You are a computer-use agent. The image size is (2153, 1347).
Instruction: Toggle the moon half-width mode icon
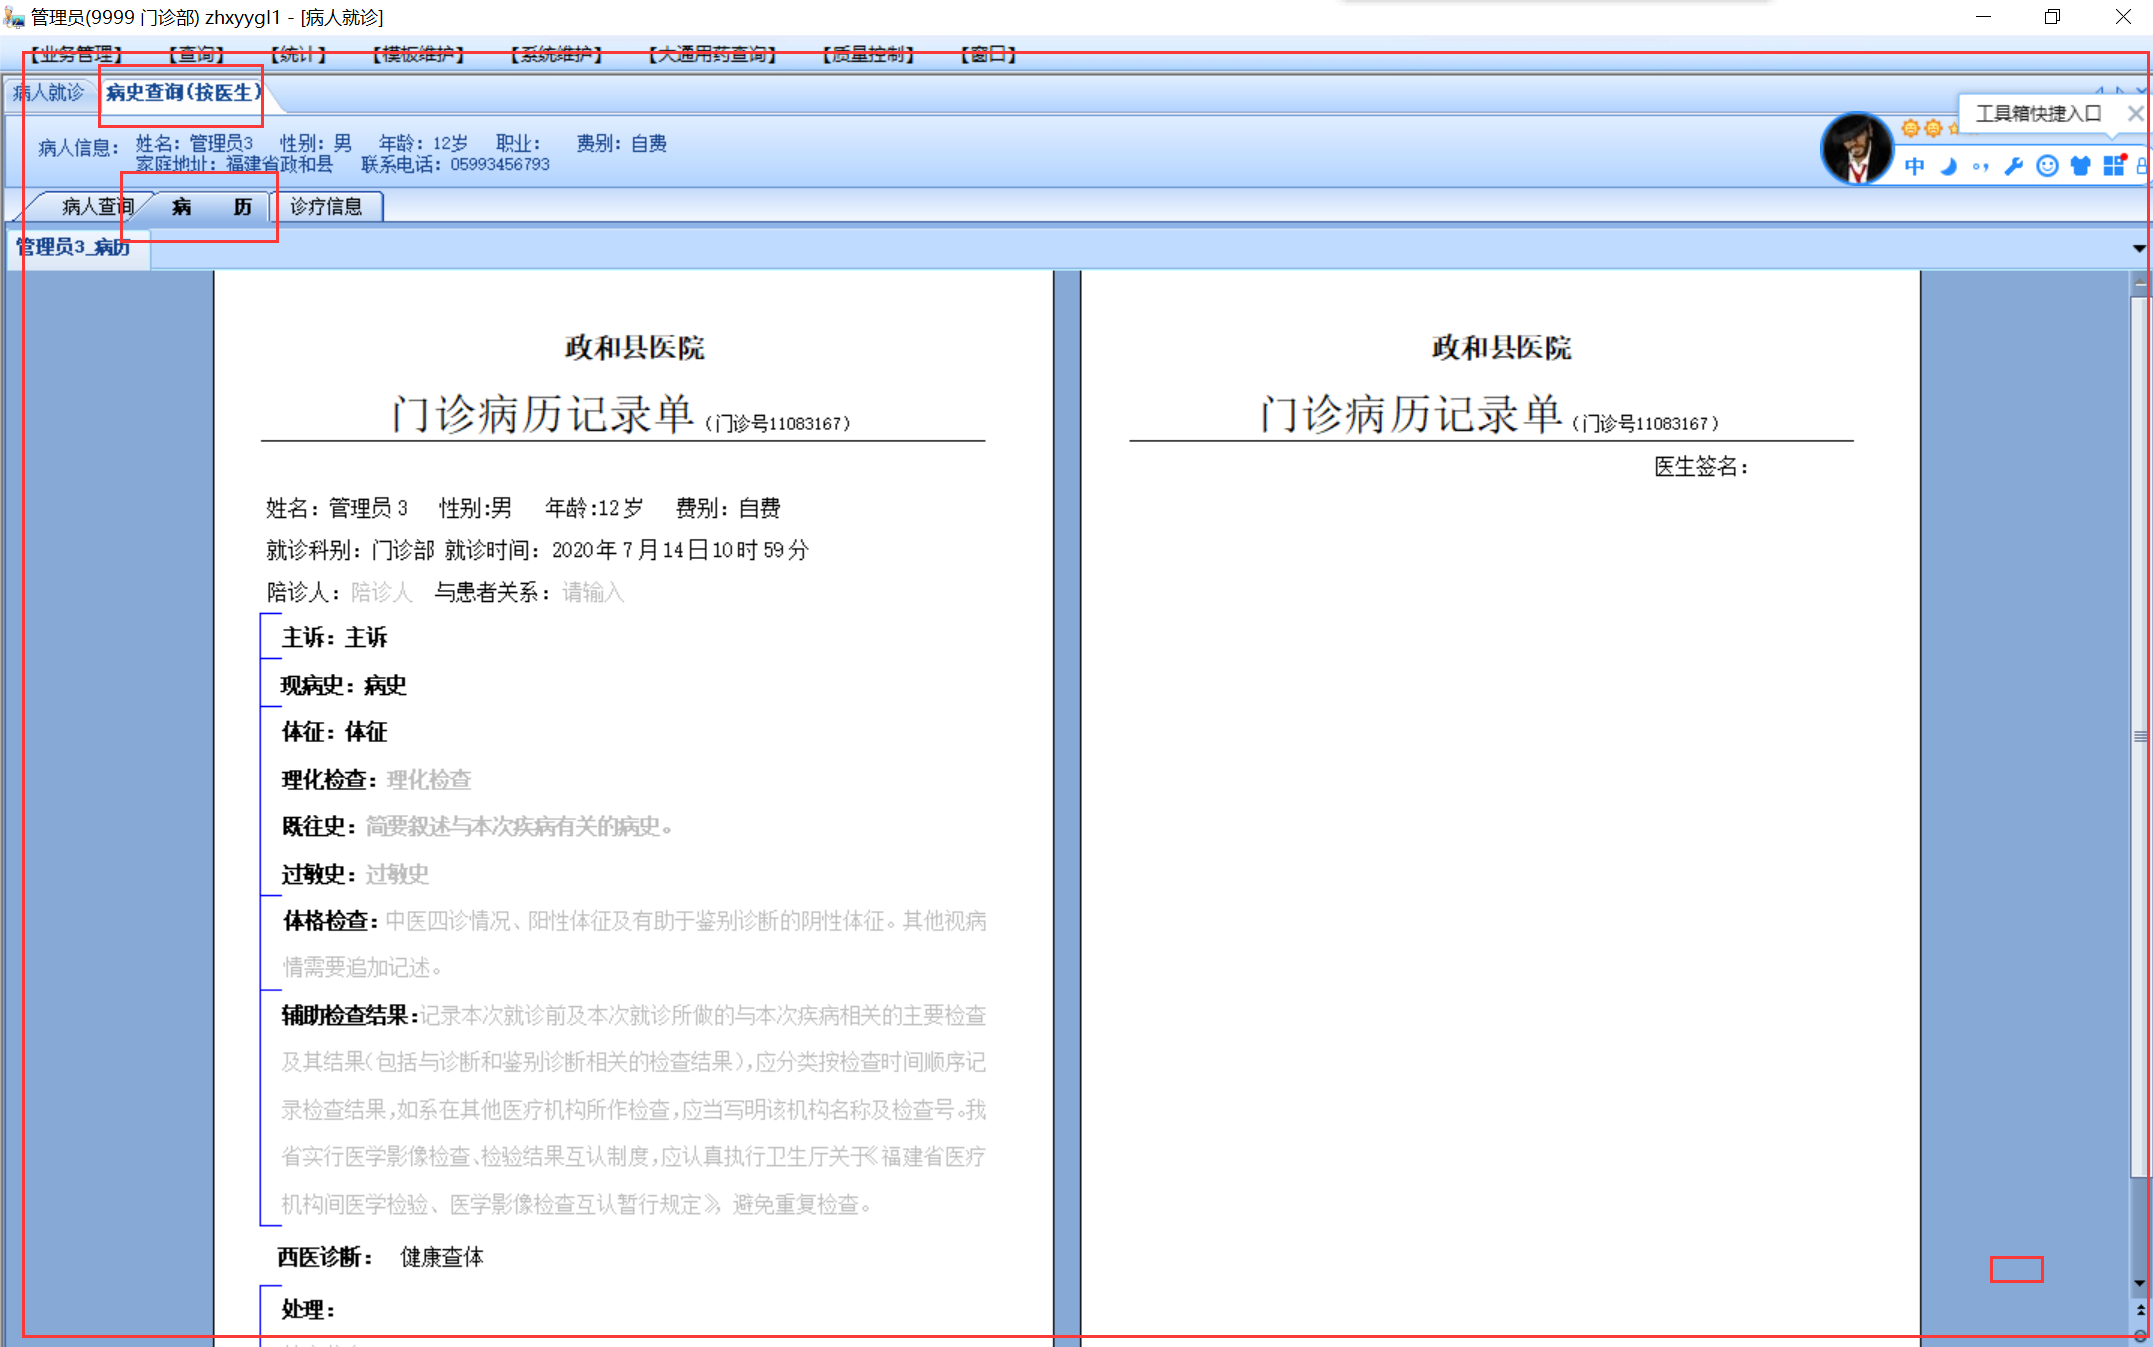(1948, 166)
